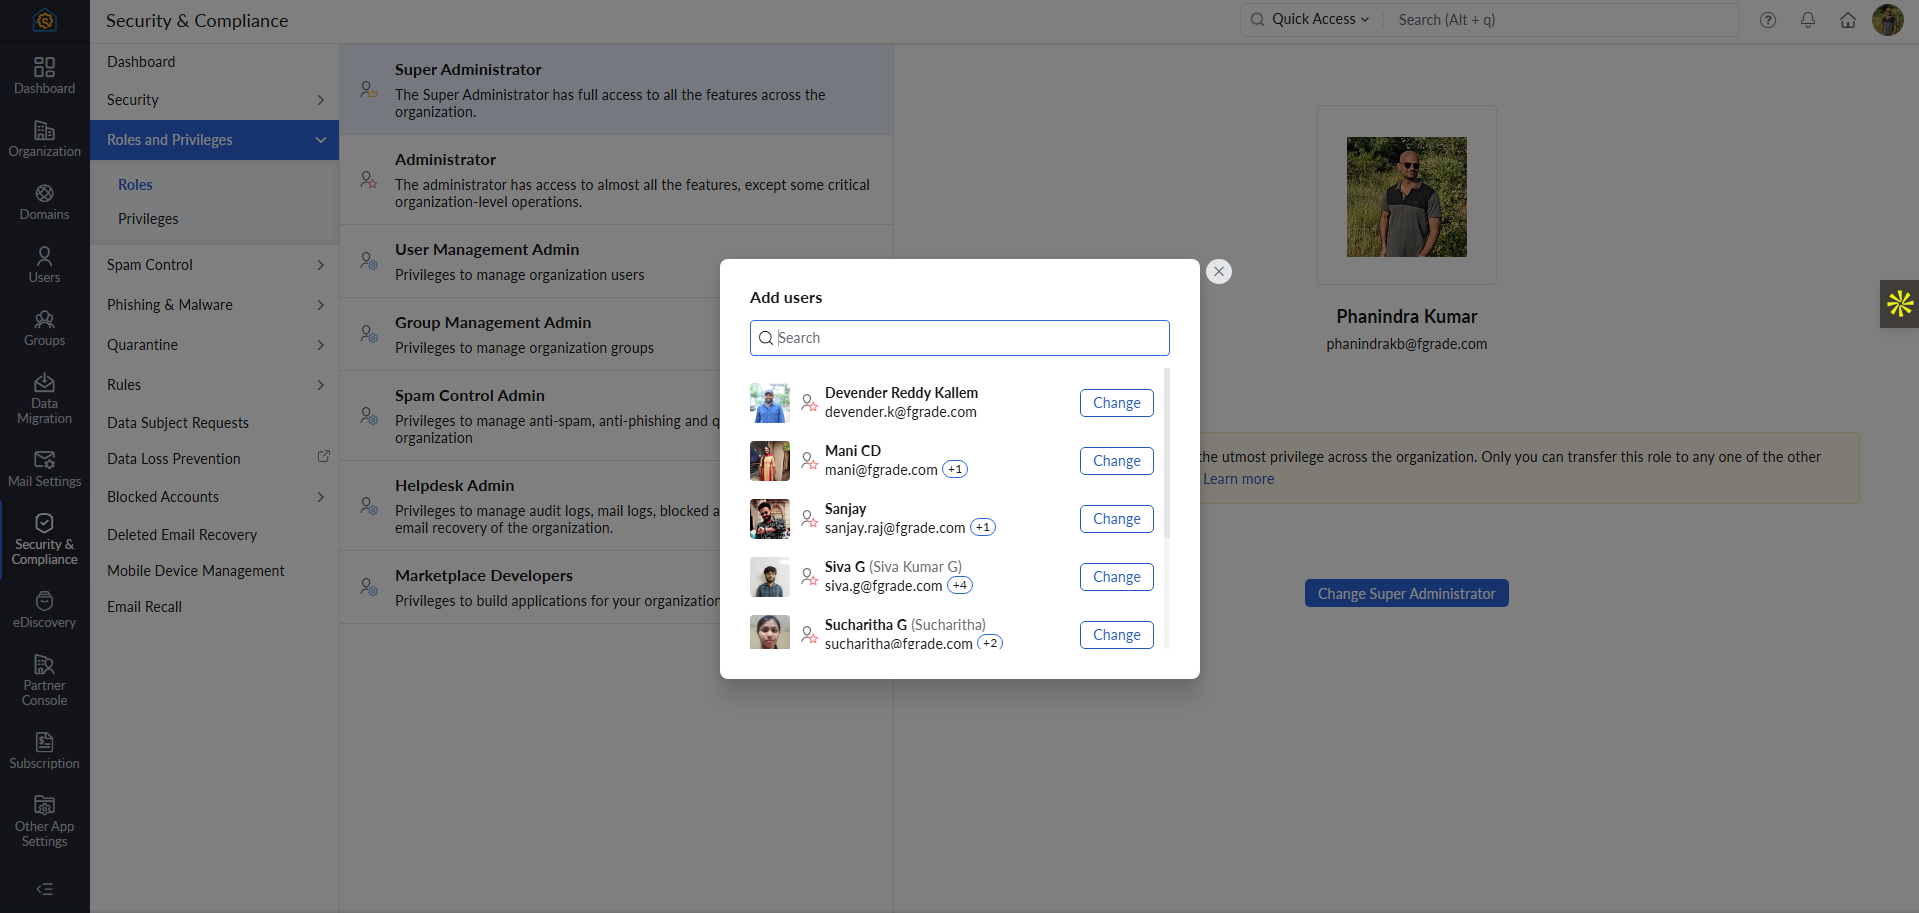This screenshot has height=913, width=1919.
Task: Open the Partner Console icon
Action: [x=44, y=680]
